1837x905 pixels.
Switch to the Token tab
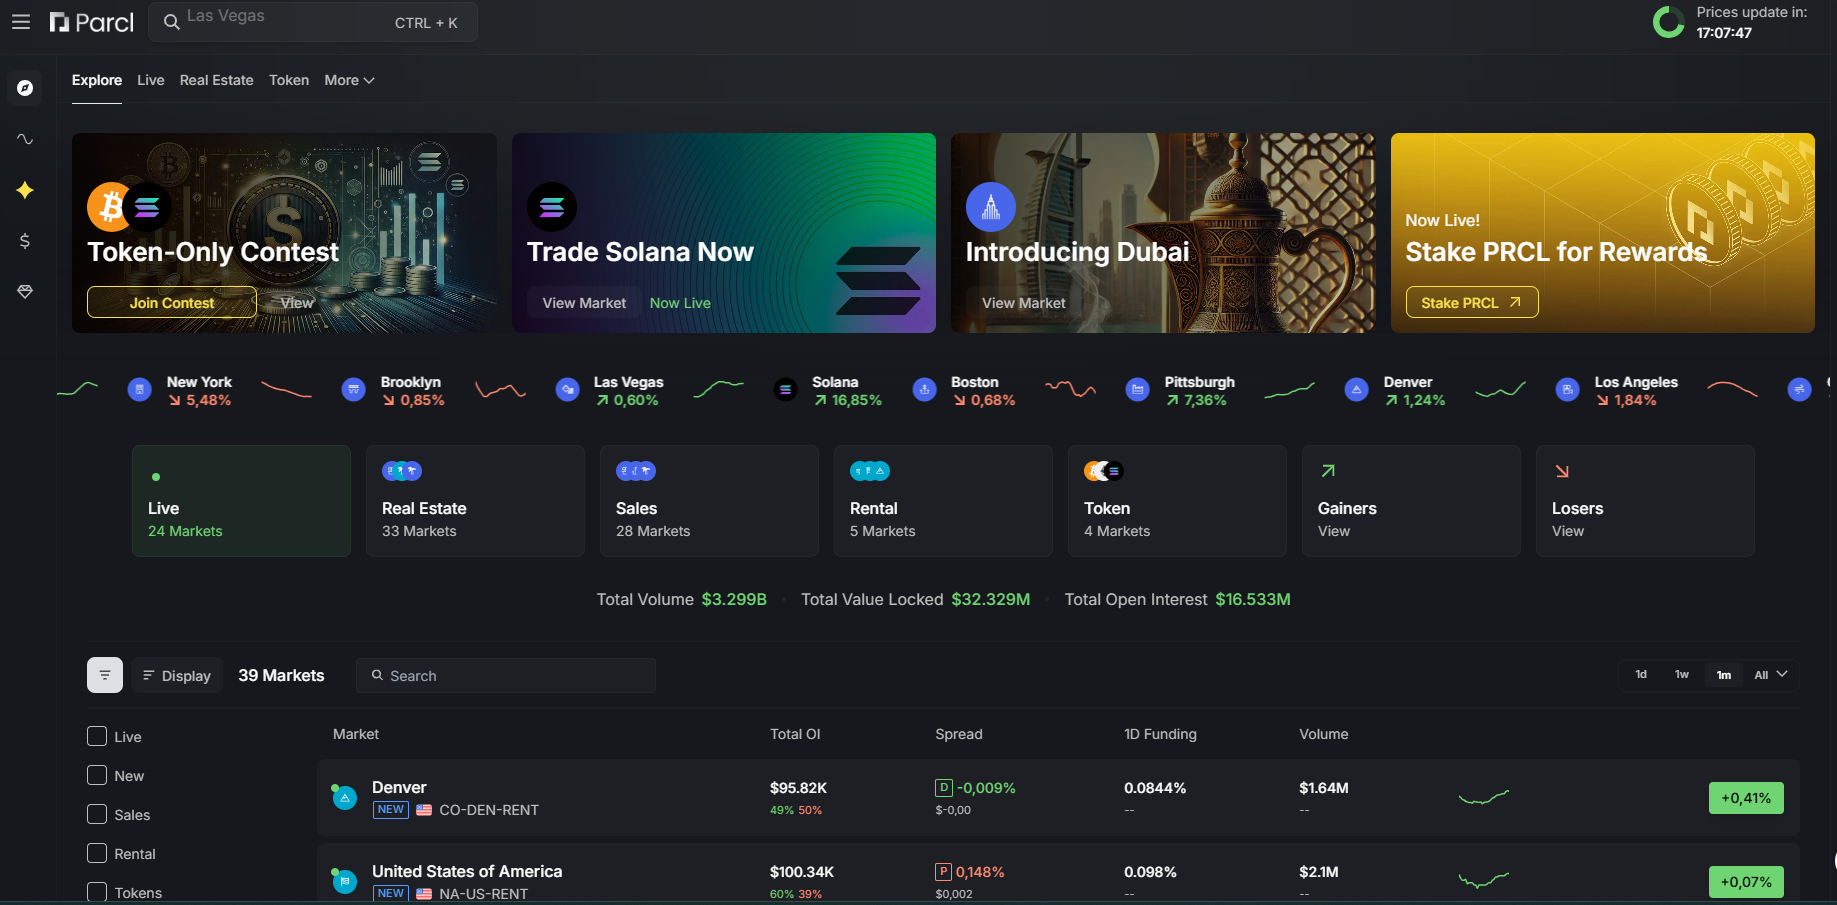(x=289, y=80)
